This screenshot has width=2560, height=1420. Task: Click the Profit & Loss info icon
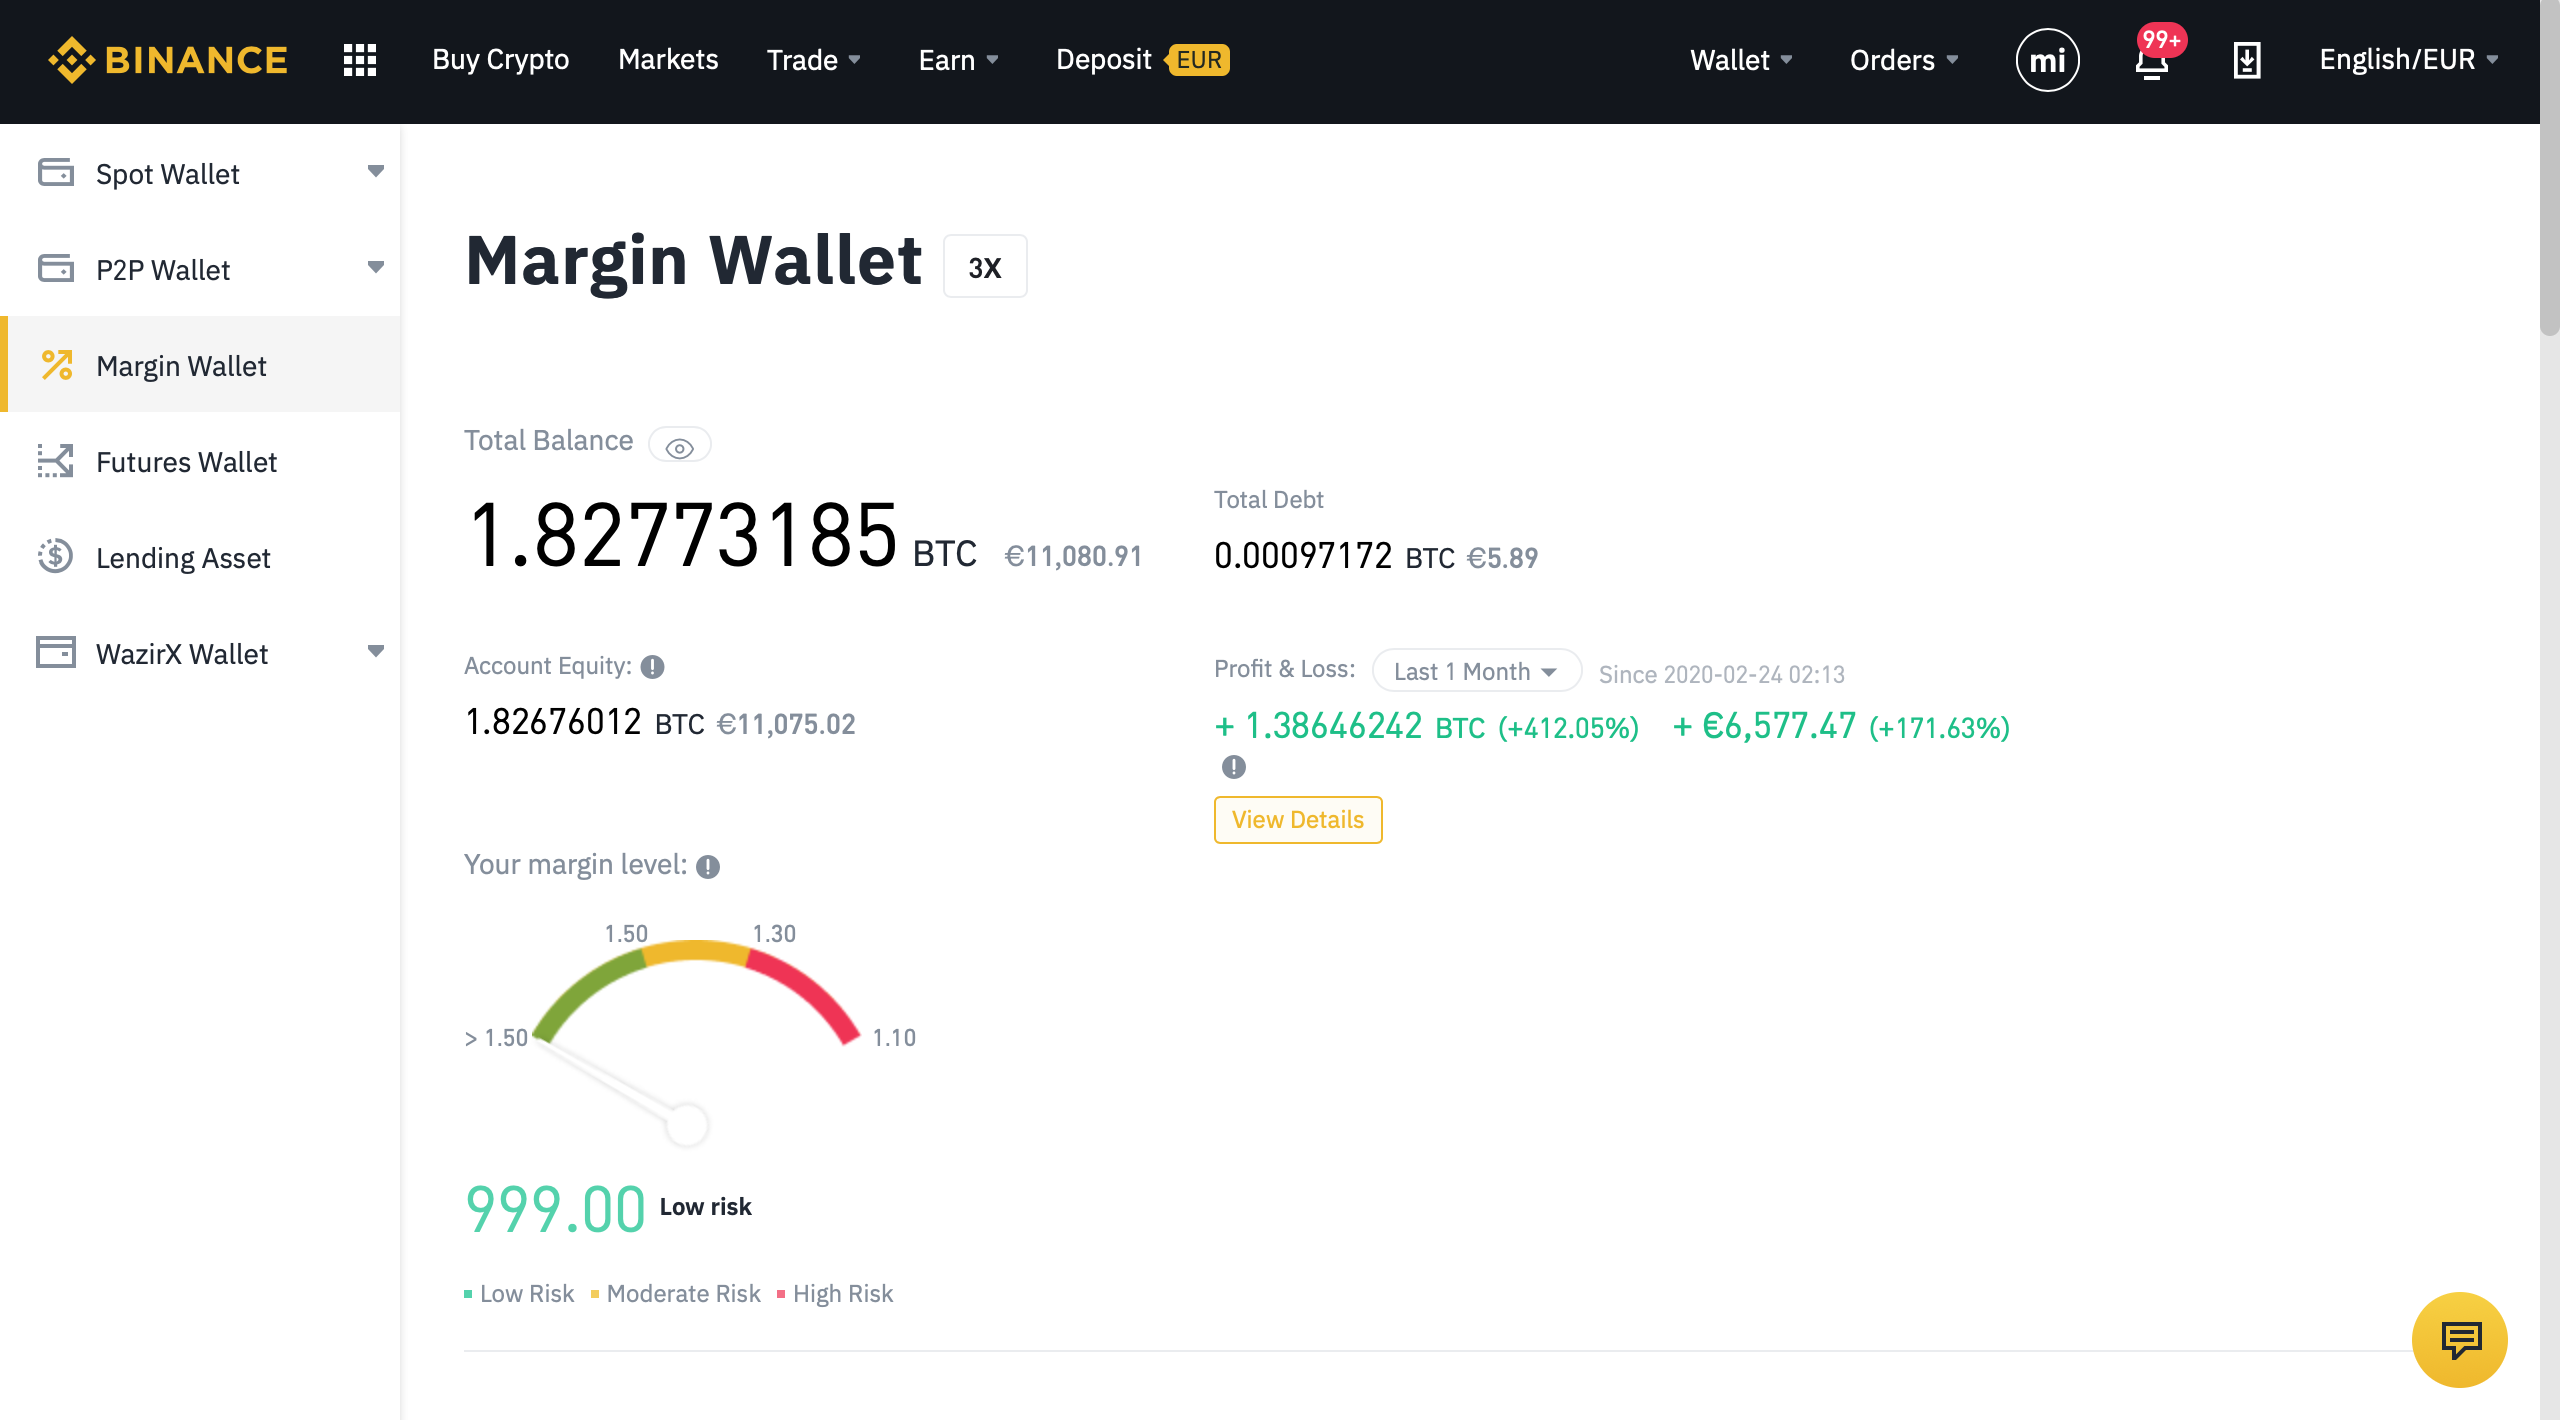click(x=1234, y=767)
